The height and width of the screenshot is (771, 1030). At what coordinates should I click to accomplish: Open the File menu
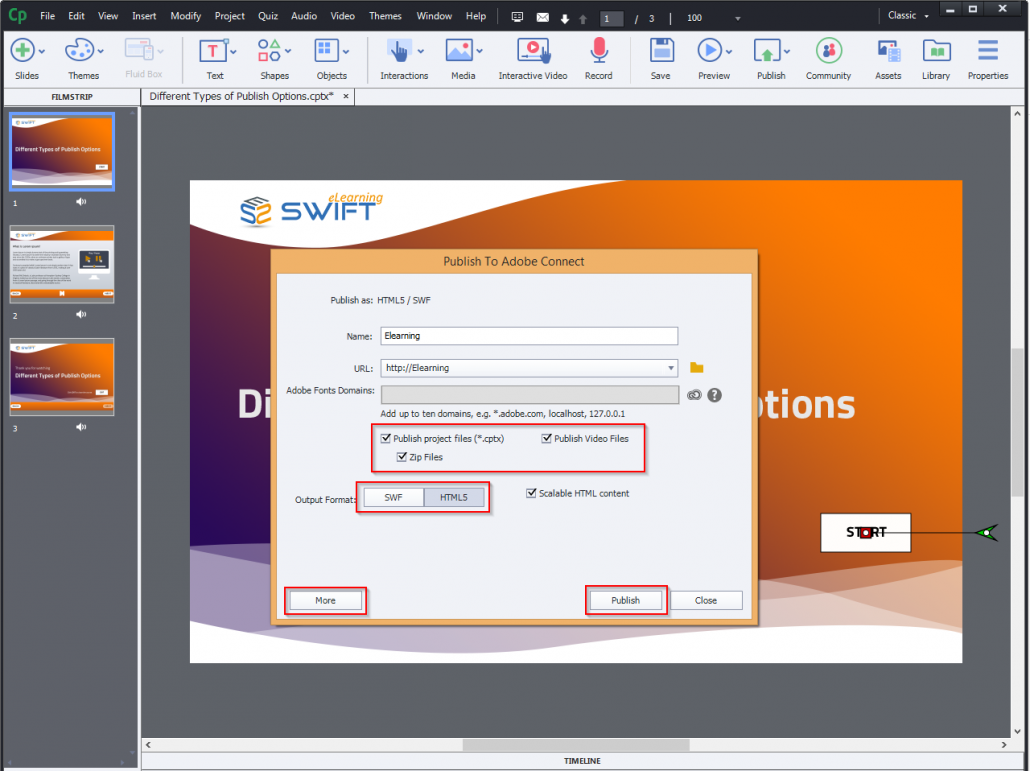pyautogui.click(x=47, y=16)
